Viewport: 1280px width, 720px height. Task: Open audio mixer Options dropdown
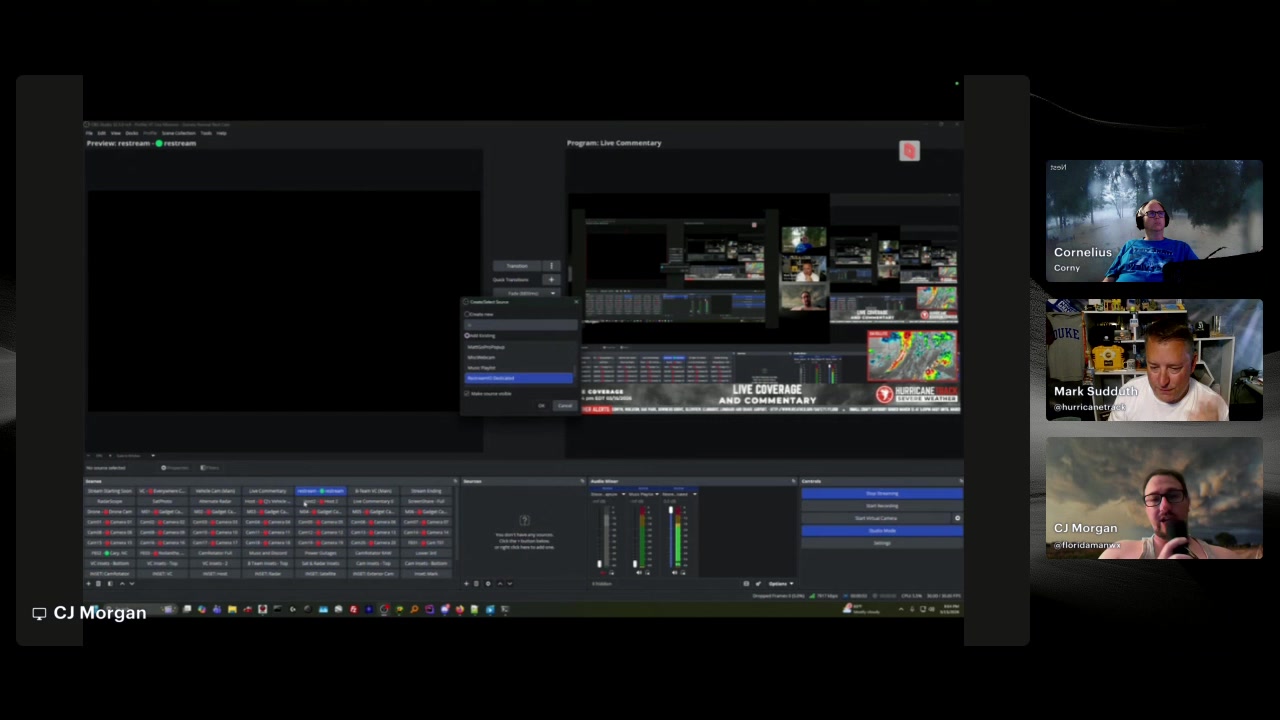point(780,584)
